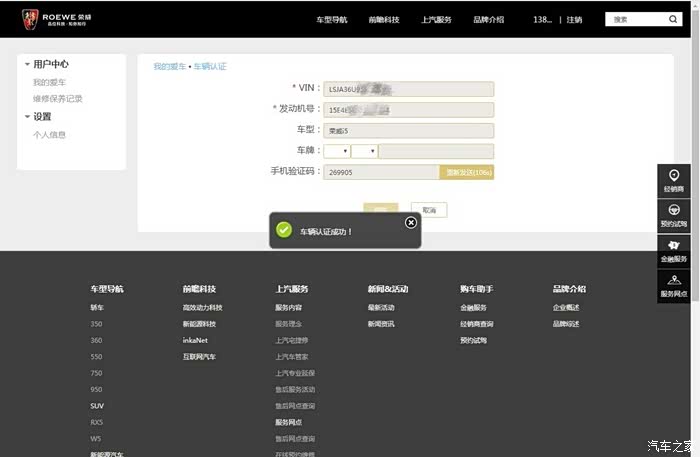Open 金融服务 finance side icon
The height and width of the screenshot is (457, 700).
pyautogui.click(x=674, y=250)
